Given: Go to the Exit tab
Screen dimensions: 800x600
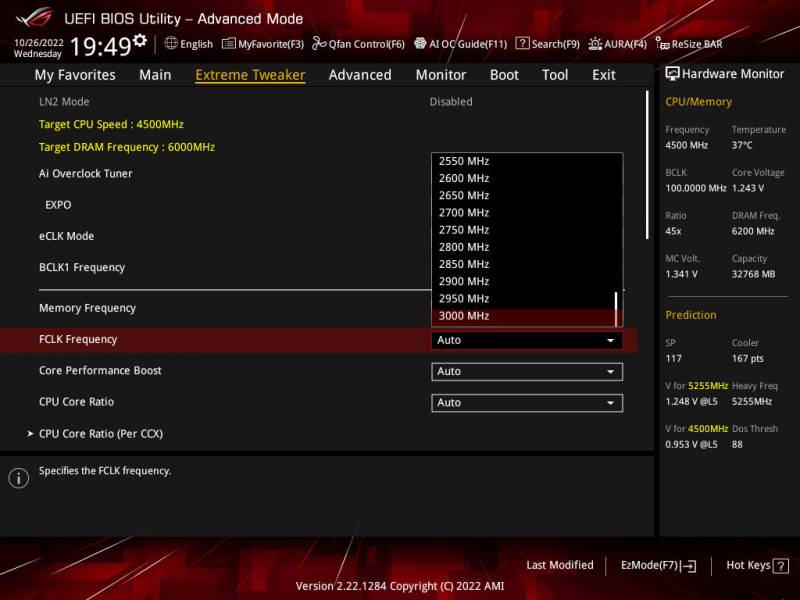Looking at the screenshot, I should [x=604, y=75].
